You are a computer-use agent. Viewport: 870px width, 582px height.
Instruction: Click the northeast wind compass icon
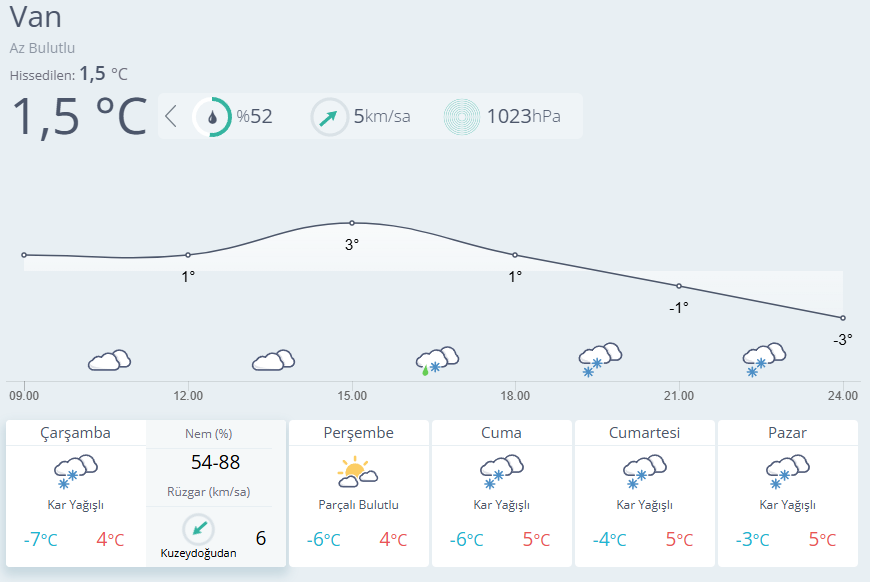198,529
